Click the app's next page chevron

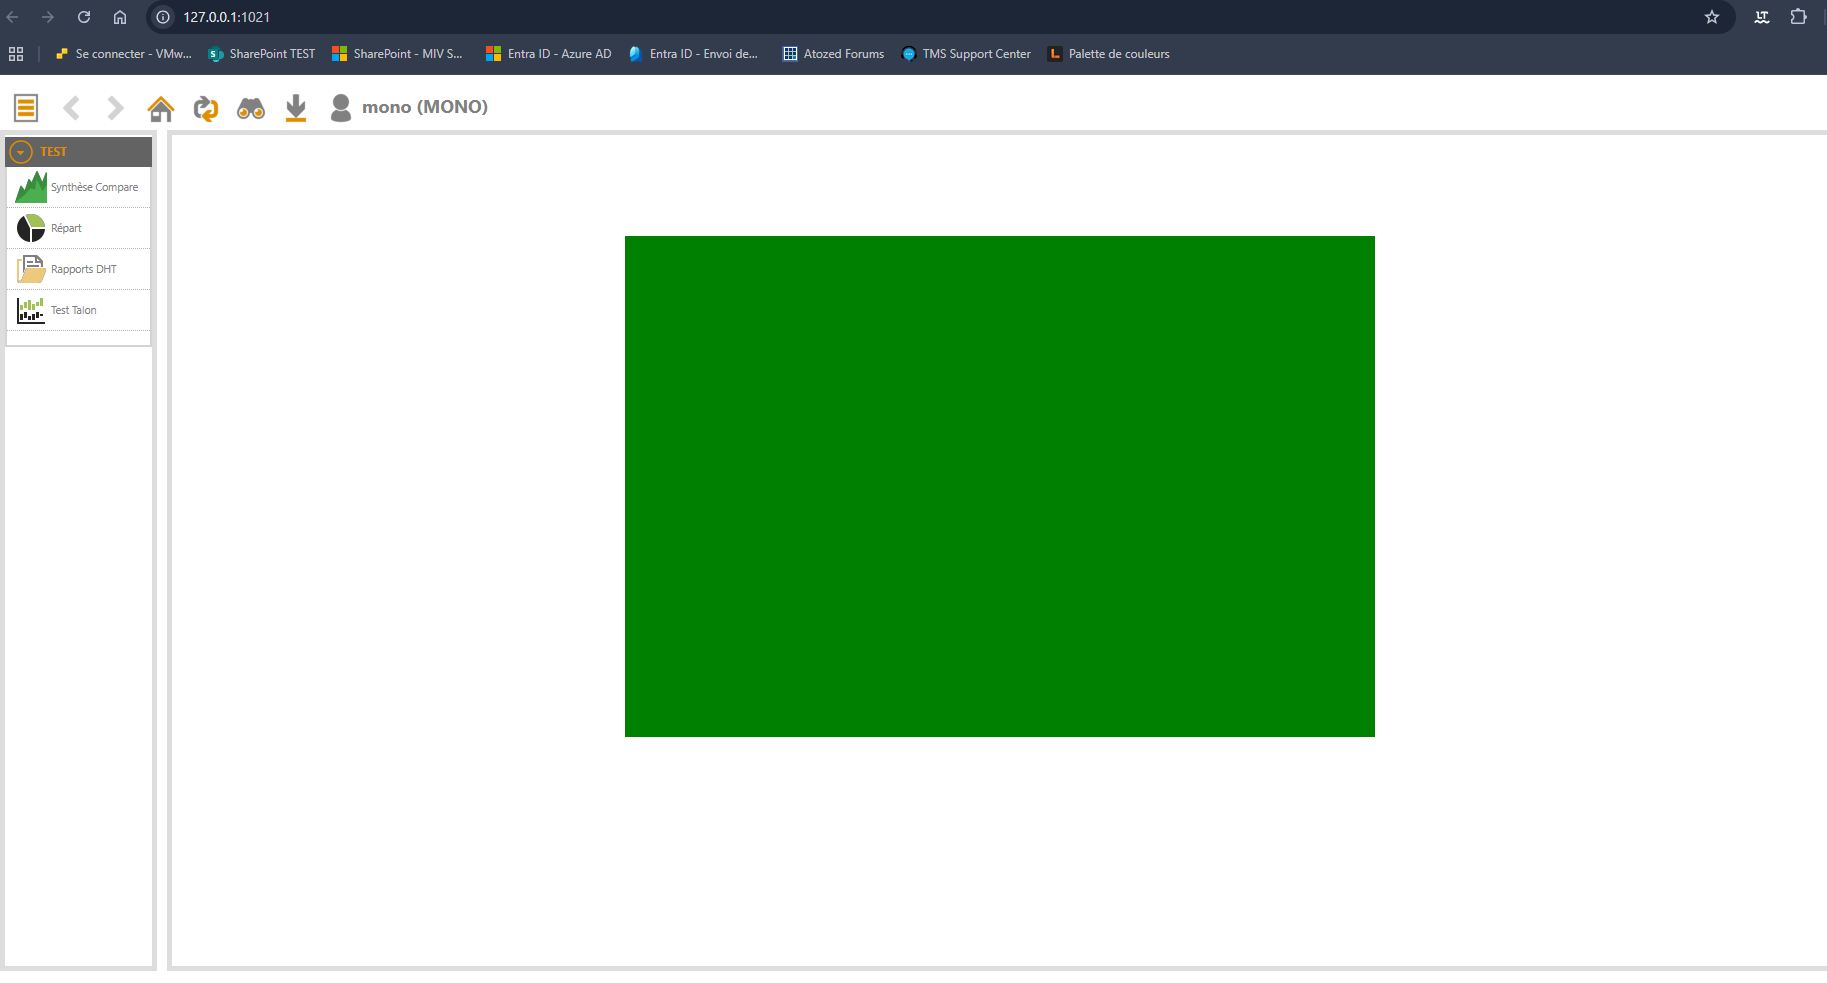[x=115, y=107]
